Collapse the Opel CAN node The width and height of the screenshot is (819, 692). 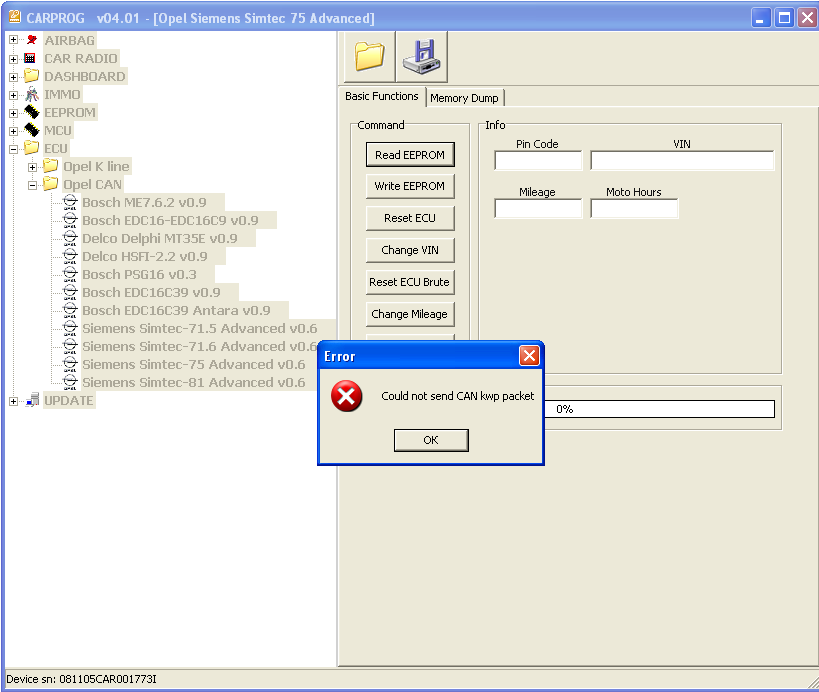[x=32, y=185]
